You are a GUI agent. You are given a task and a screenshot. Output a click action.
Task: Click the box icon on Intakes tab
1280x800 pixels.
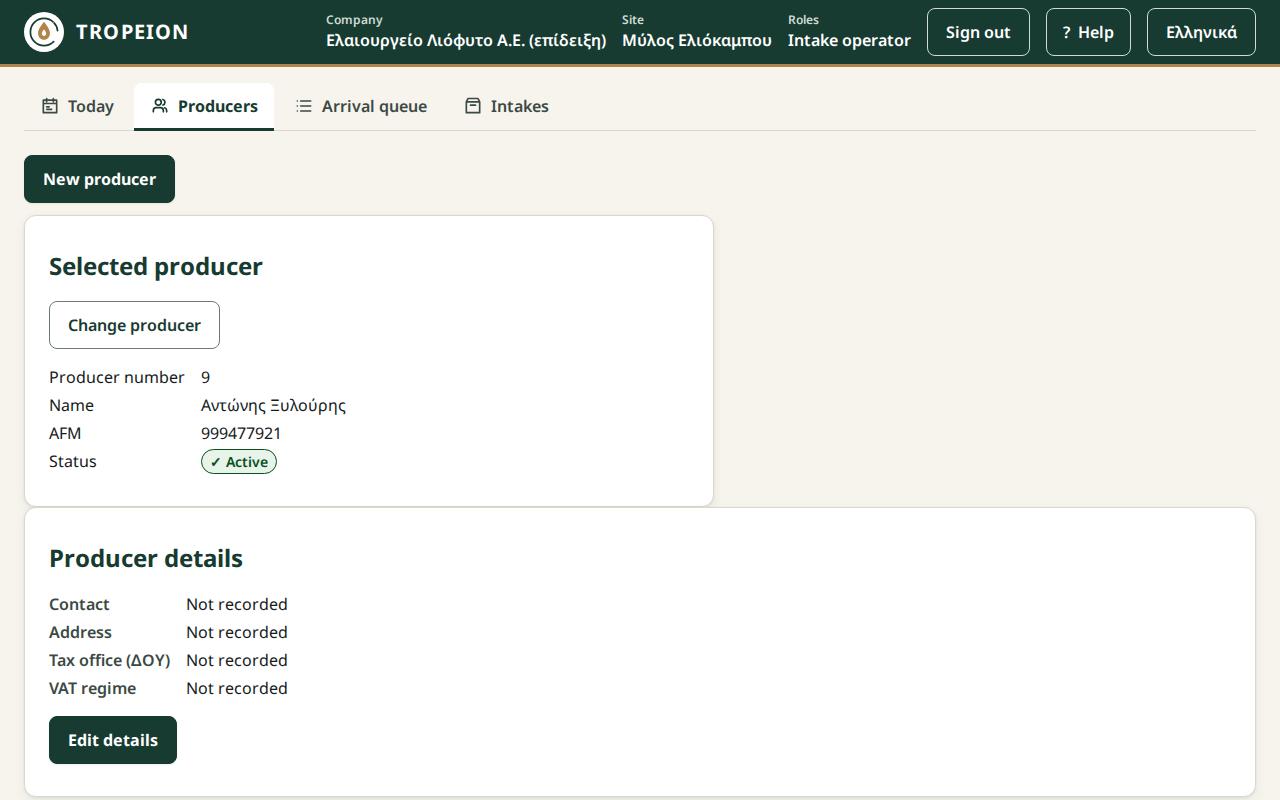[473, 106]
